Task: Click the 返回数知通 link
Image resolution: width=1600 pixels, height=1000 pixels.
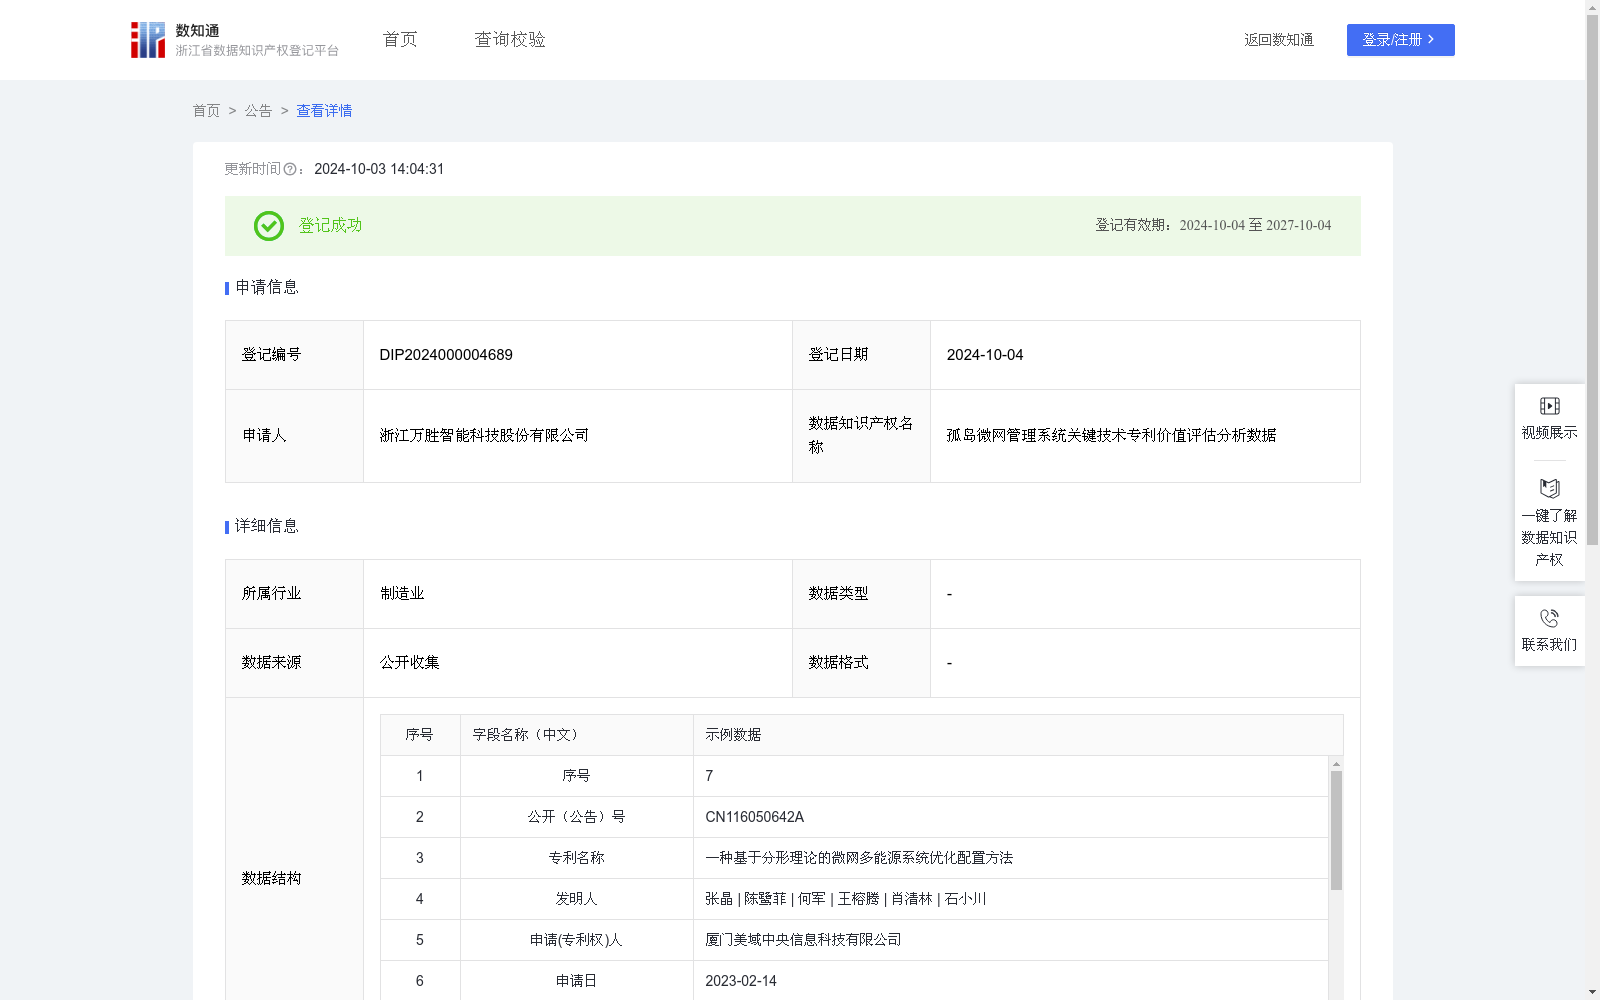Action: click(x=1279, y=40)
